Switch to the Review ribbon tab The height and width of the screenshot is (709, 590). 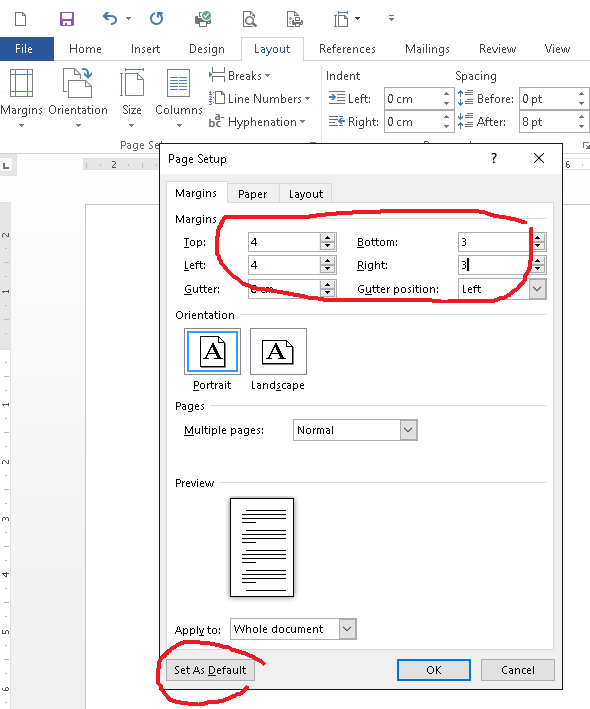tap(497, 49)
